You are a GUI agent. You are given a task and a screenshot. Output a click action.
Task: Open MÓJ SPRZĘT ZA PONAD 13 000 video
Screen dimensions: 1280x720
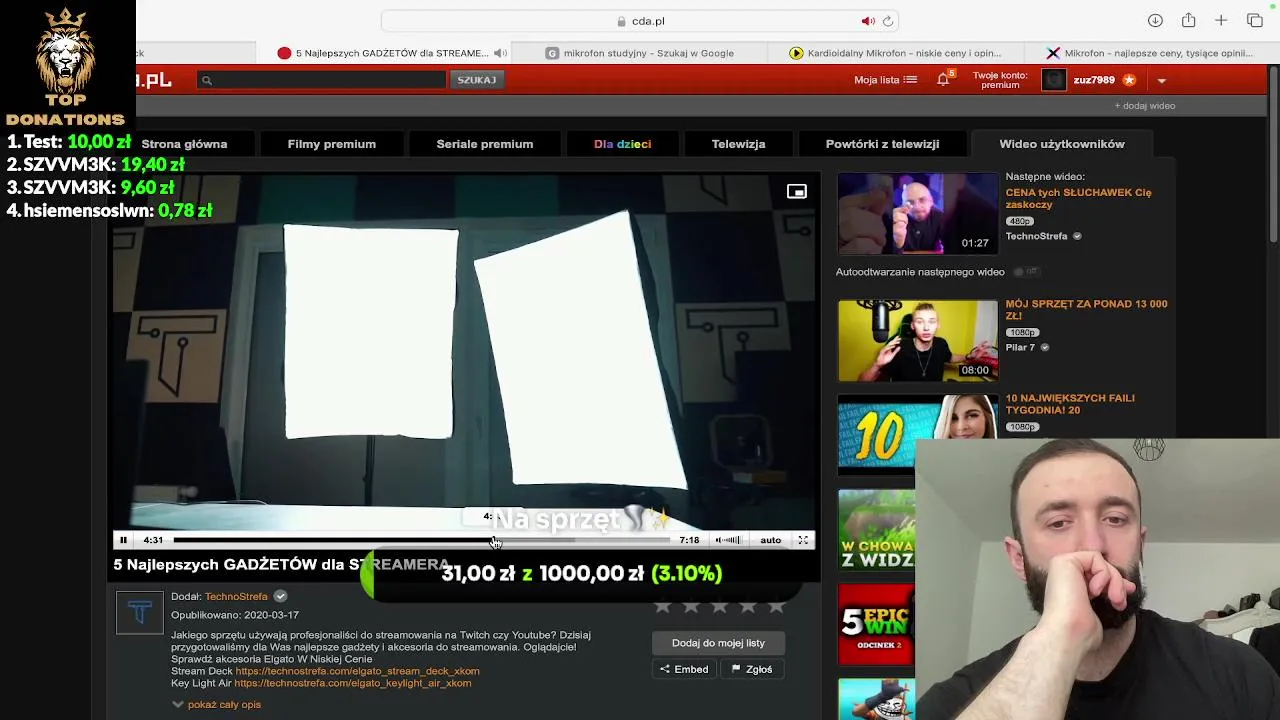(1086, 310)
